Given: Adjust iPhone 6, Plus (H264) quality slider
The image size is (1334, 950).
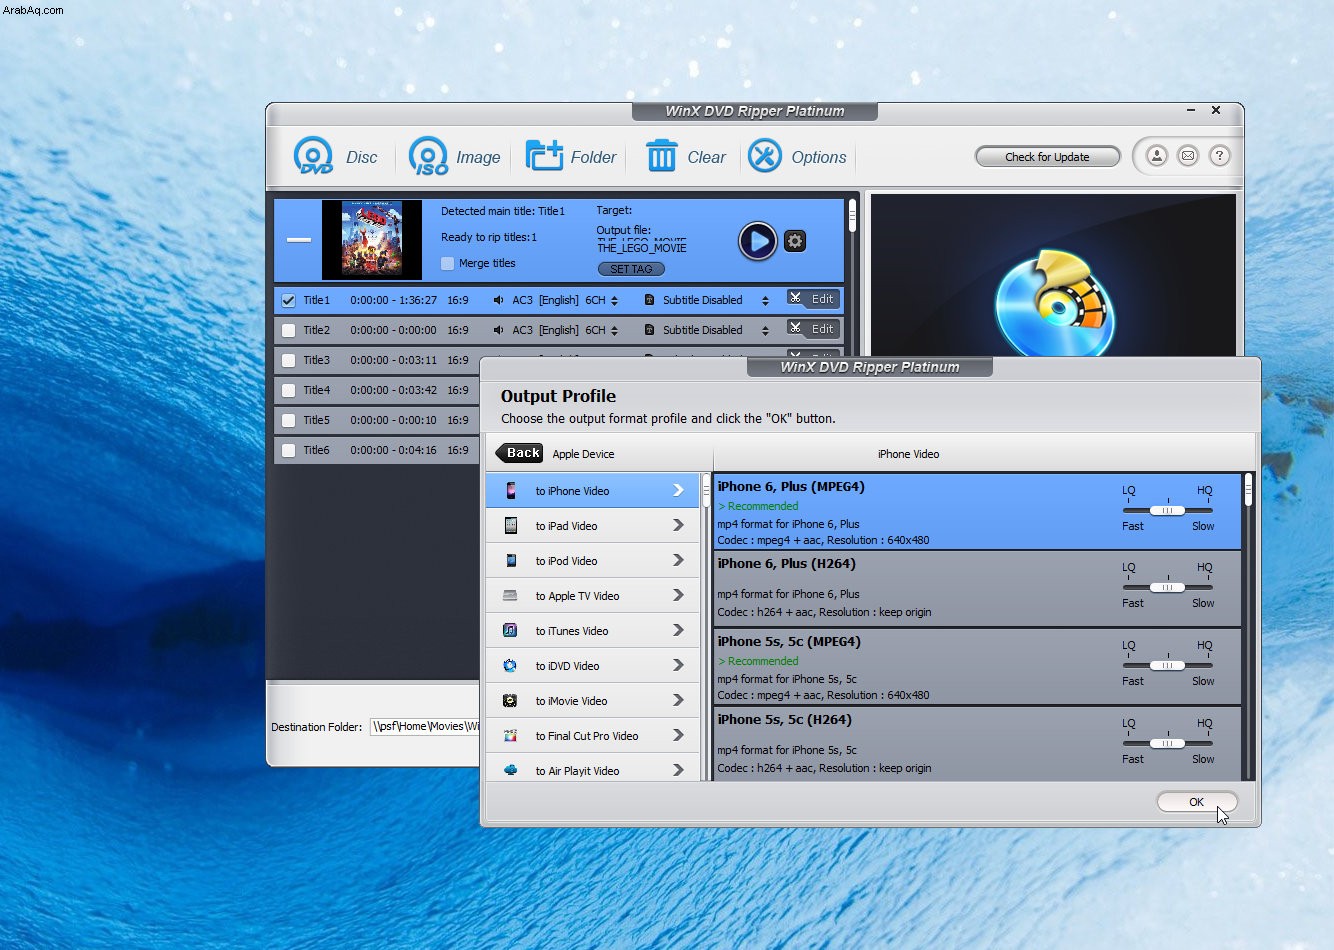Looking at the screenshot, I should [x=1167, y=587].
